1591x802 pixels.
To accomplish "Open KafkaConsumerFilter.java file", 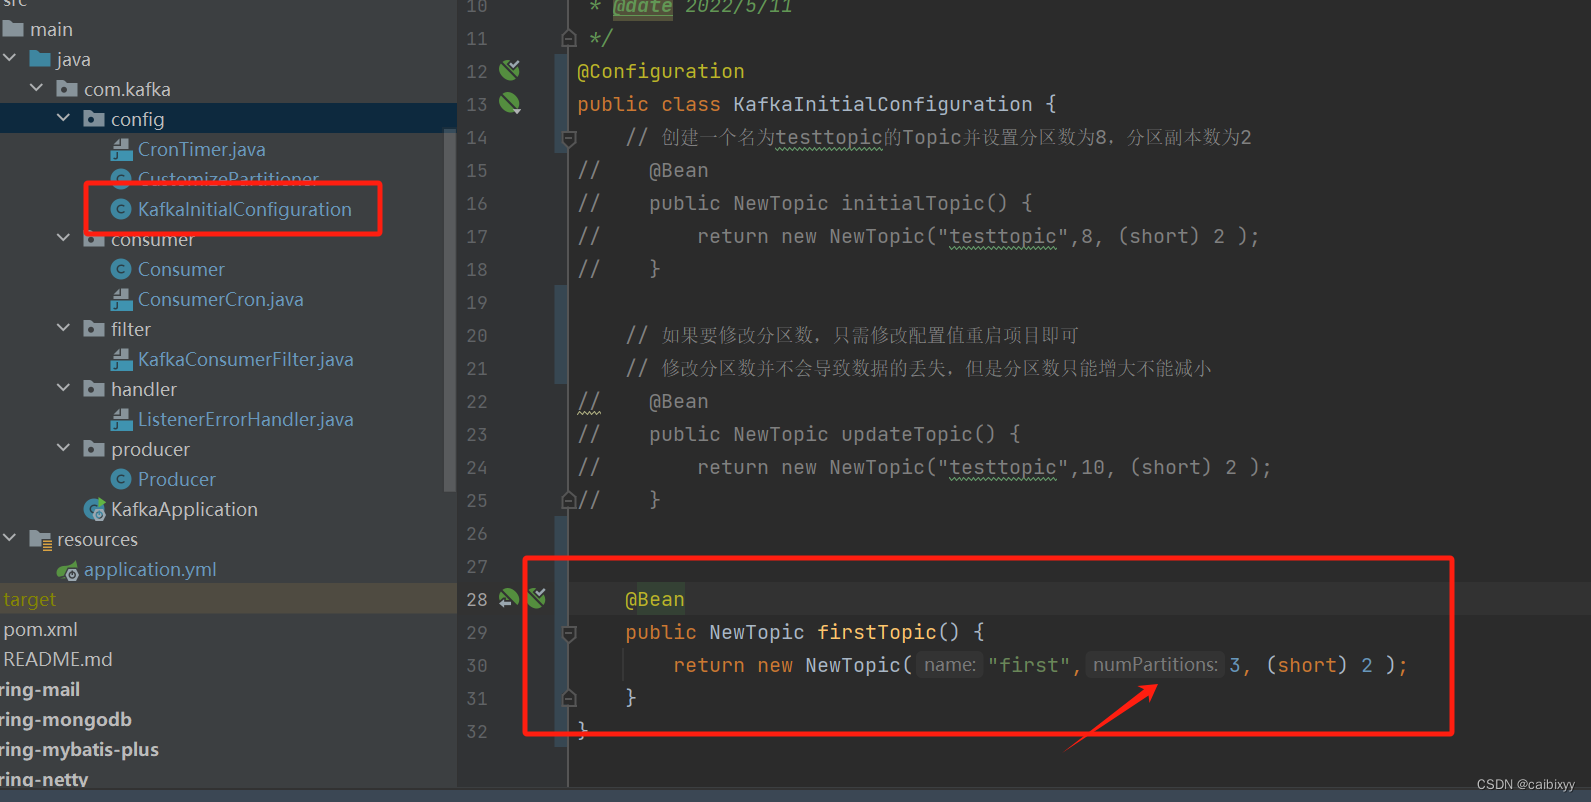I will click(x=245, y=359).
